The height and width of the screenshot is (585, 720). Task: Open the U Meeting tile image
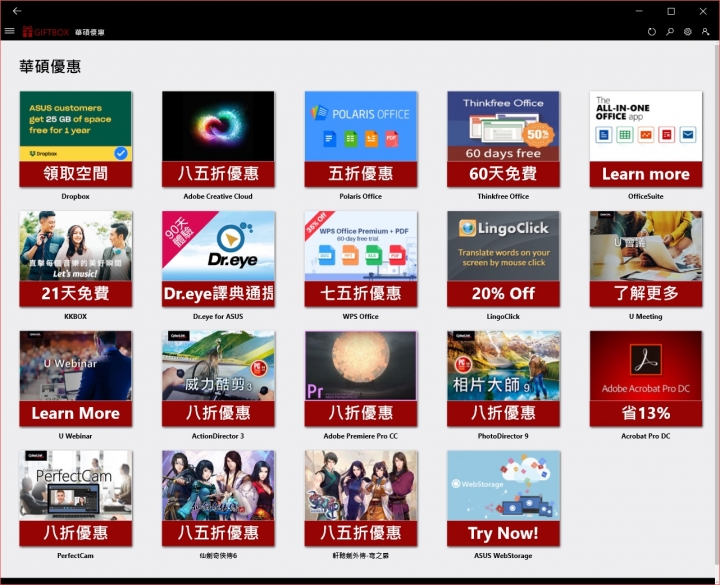coord(646,246)
